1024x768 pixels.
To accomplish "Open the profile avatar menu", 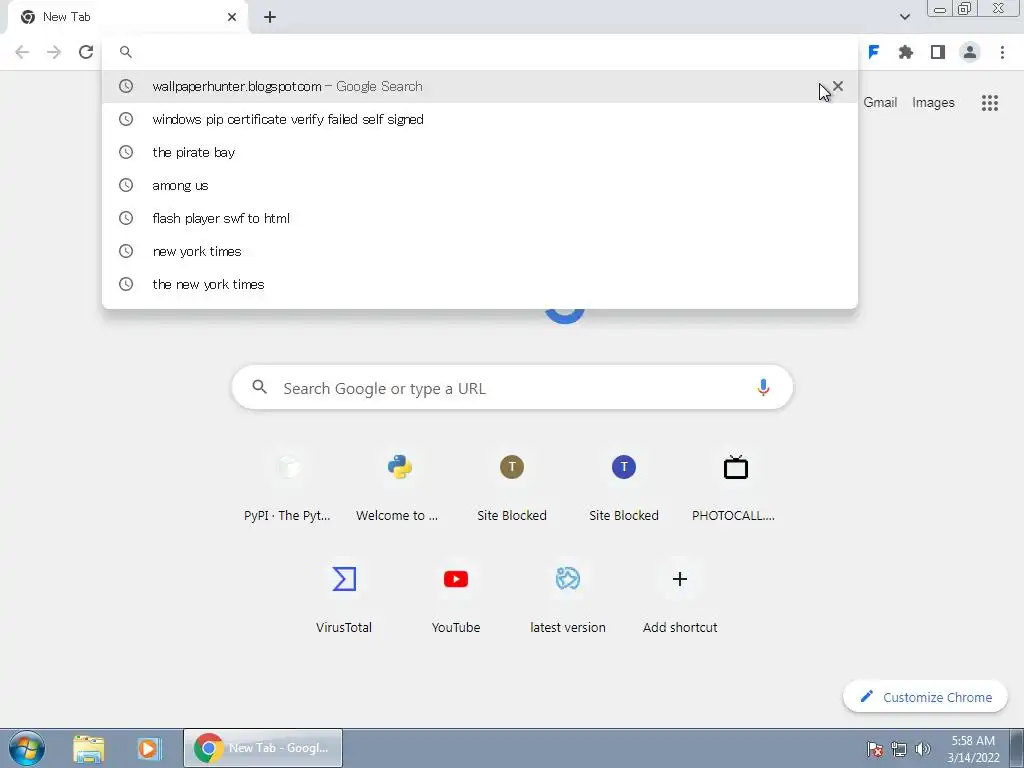I will 970,52.
